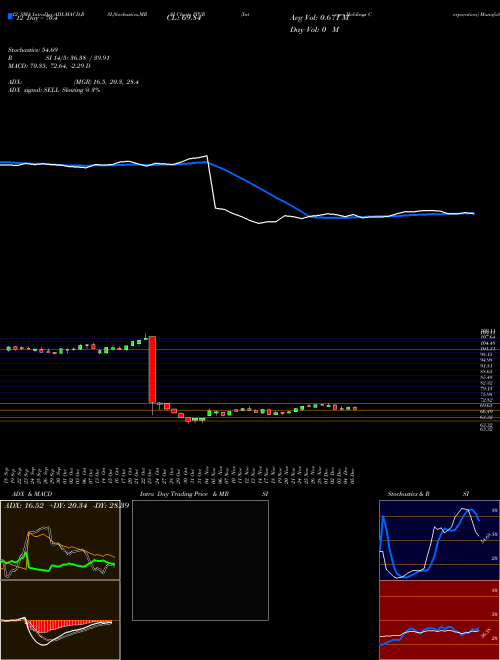Screen dimensions: 500x660
Task: Click the blue 12-day SMA line on chart
Action: [x=261, y=187]
